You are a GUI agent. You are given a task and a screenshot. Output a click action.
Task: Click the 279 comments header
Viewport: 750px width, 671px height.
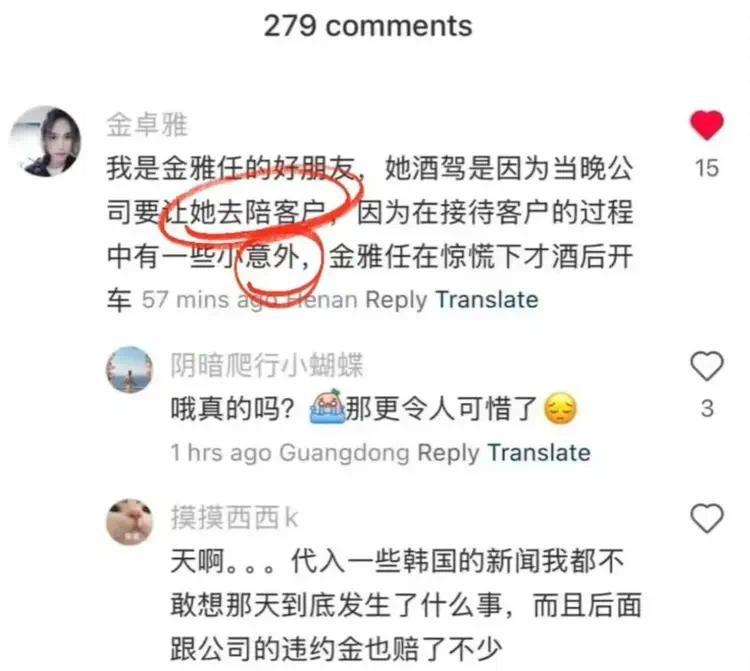(368, 25)
